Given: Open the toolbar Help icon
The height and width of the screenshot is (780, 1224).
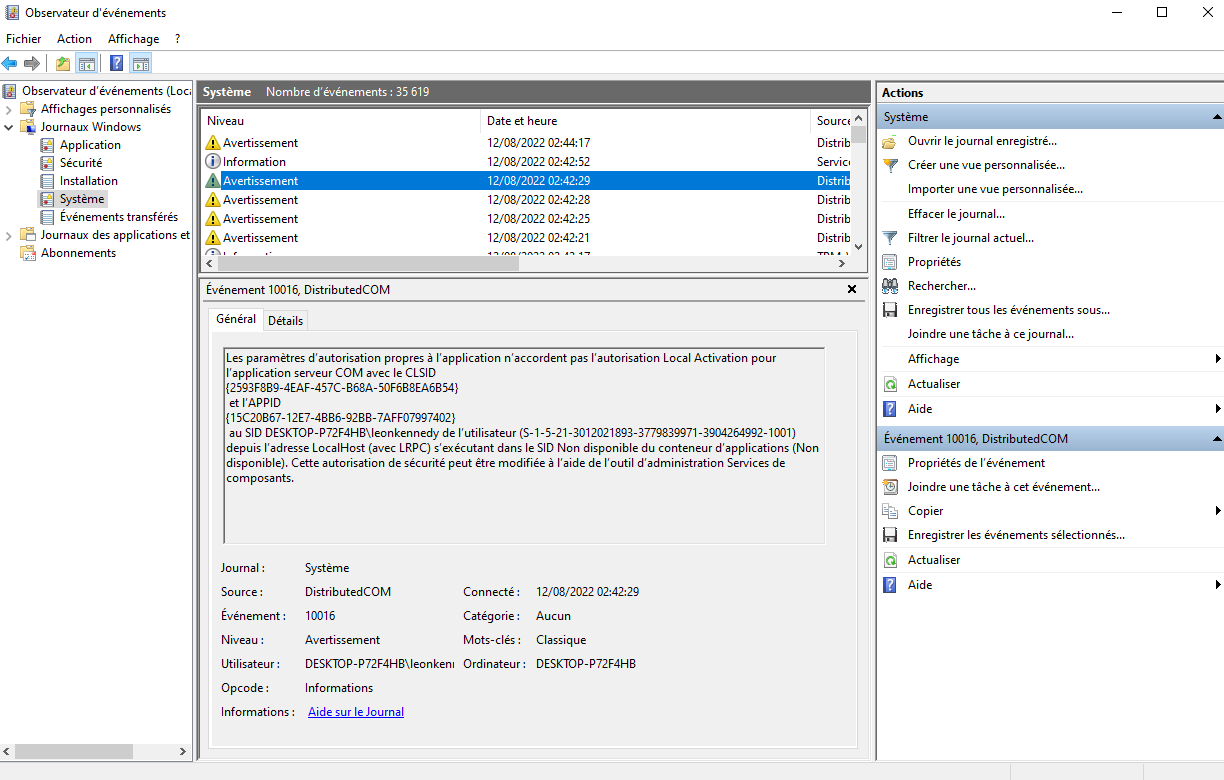Looking at the screenshot, I should 117,64.
